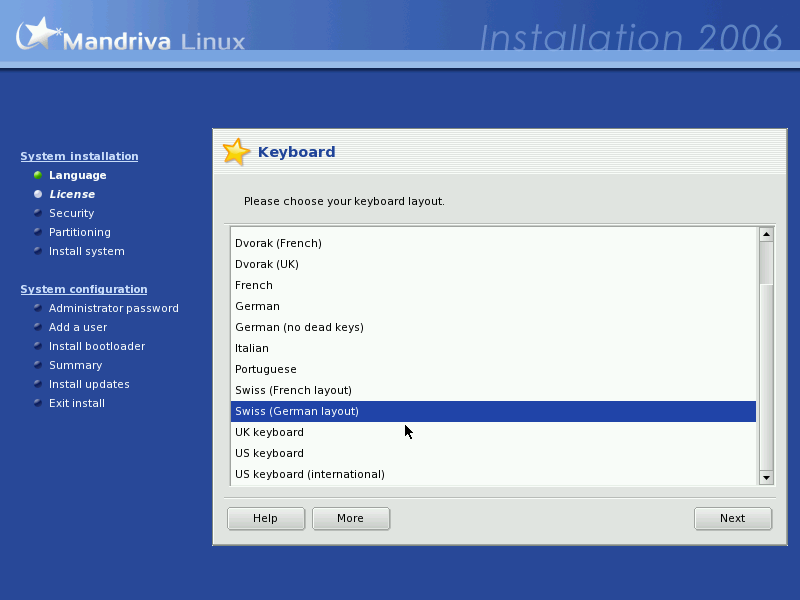Select Swiss (German layout) row

click(x=493, y=411)
